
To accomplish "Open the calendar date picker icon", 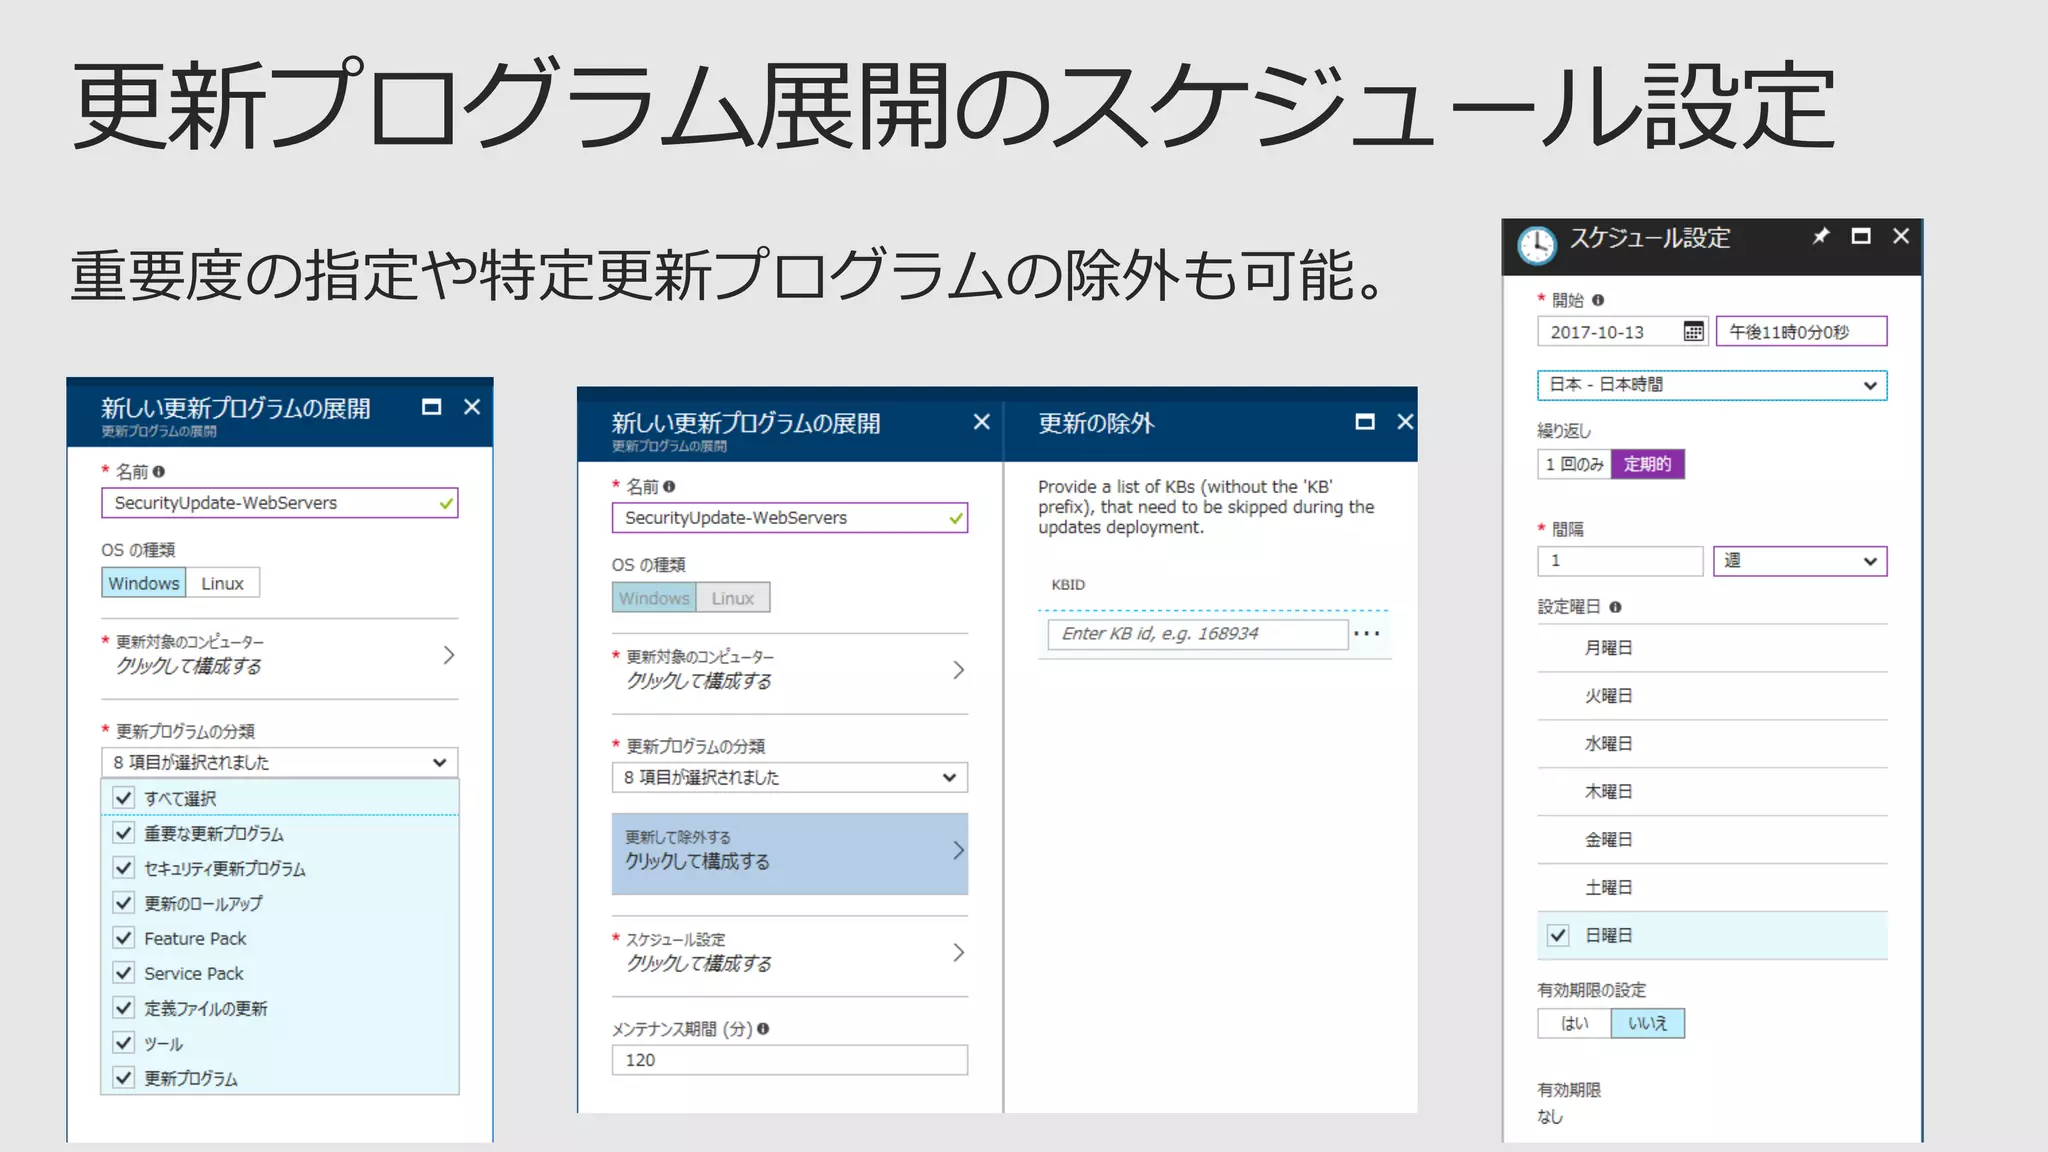I will [1692, 332].
